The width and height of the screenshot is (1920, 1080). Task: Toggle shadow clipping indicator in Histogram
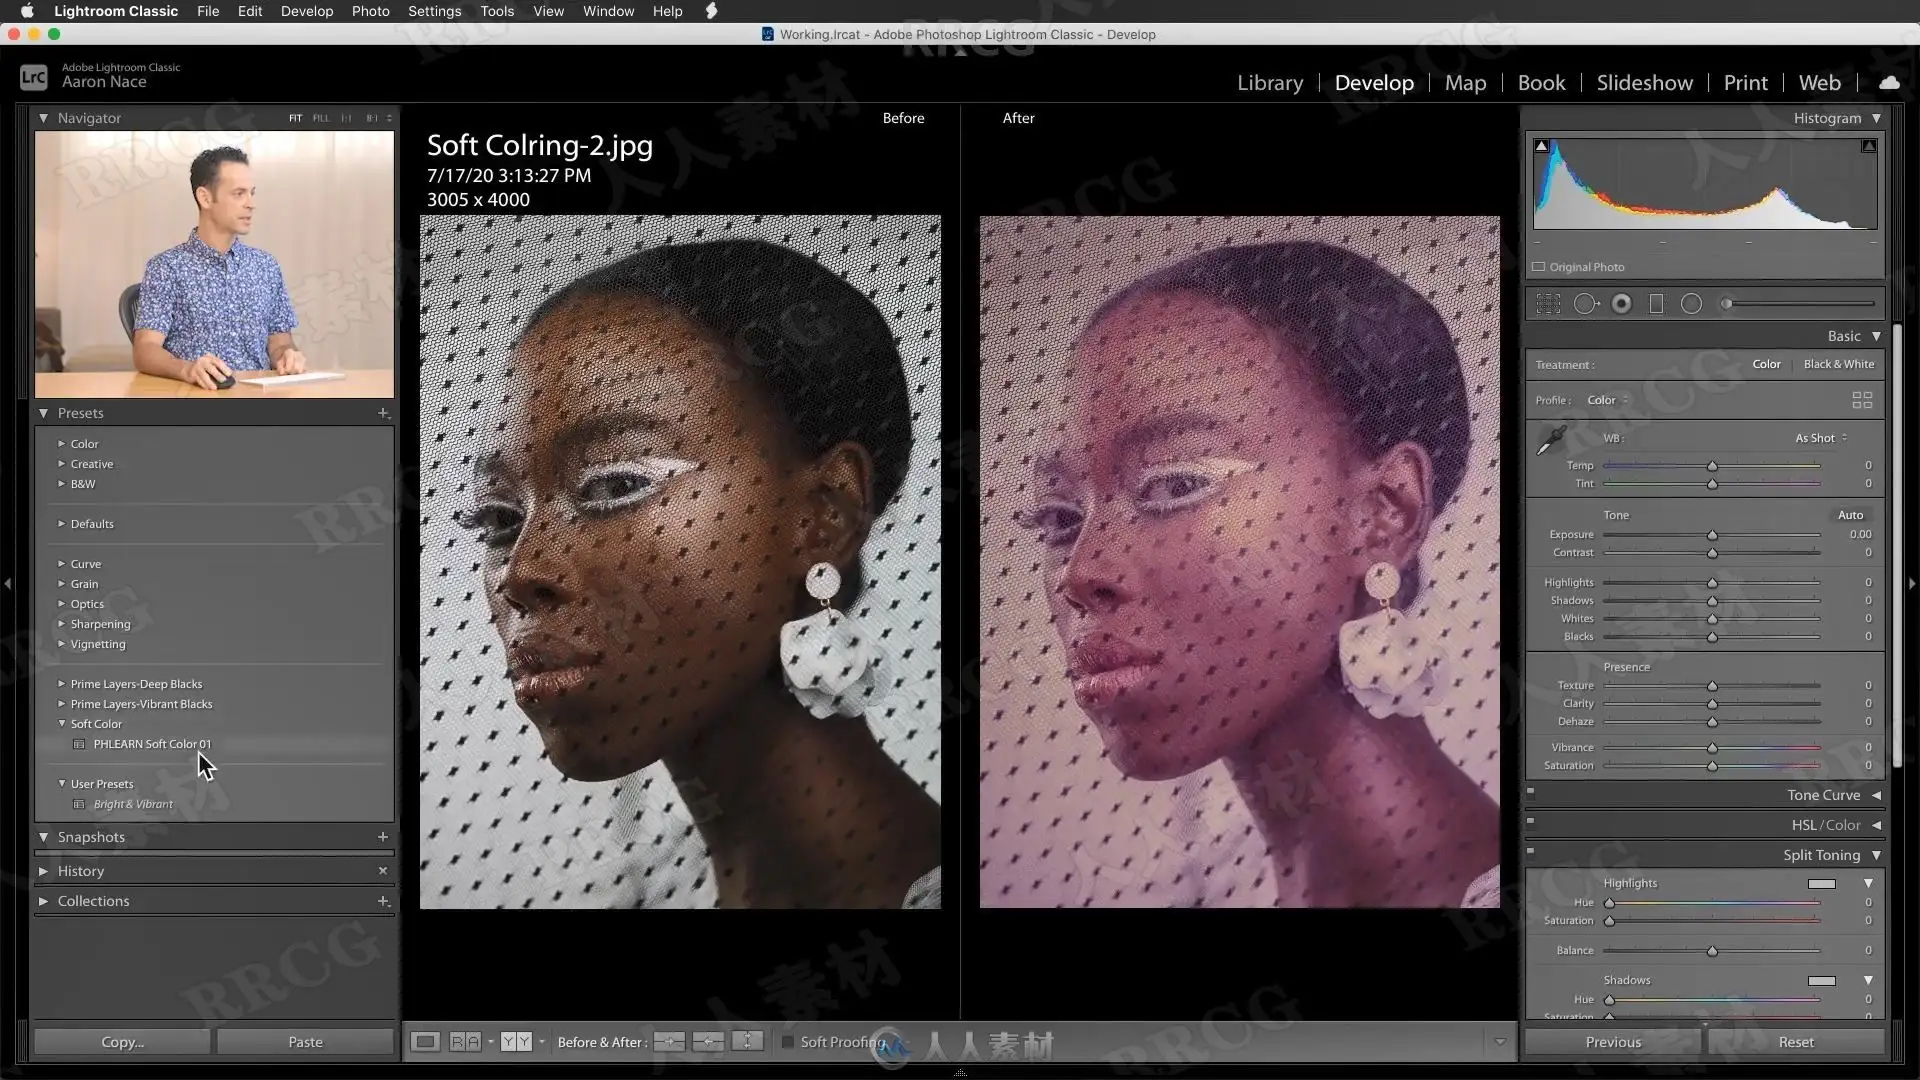click(x=1541, y=146)
